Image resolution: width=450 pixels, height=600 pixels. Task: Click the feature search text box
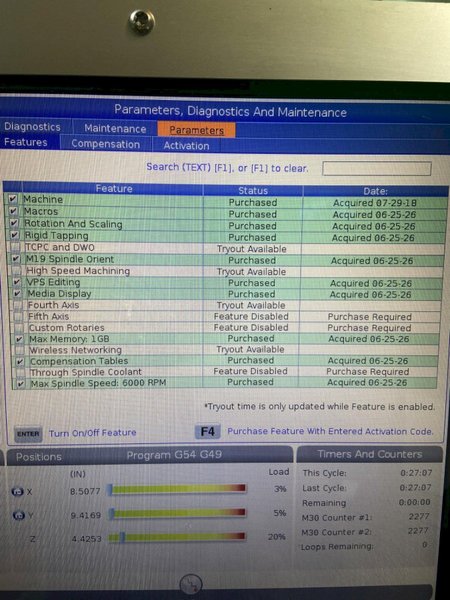tap(377, 168)
